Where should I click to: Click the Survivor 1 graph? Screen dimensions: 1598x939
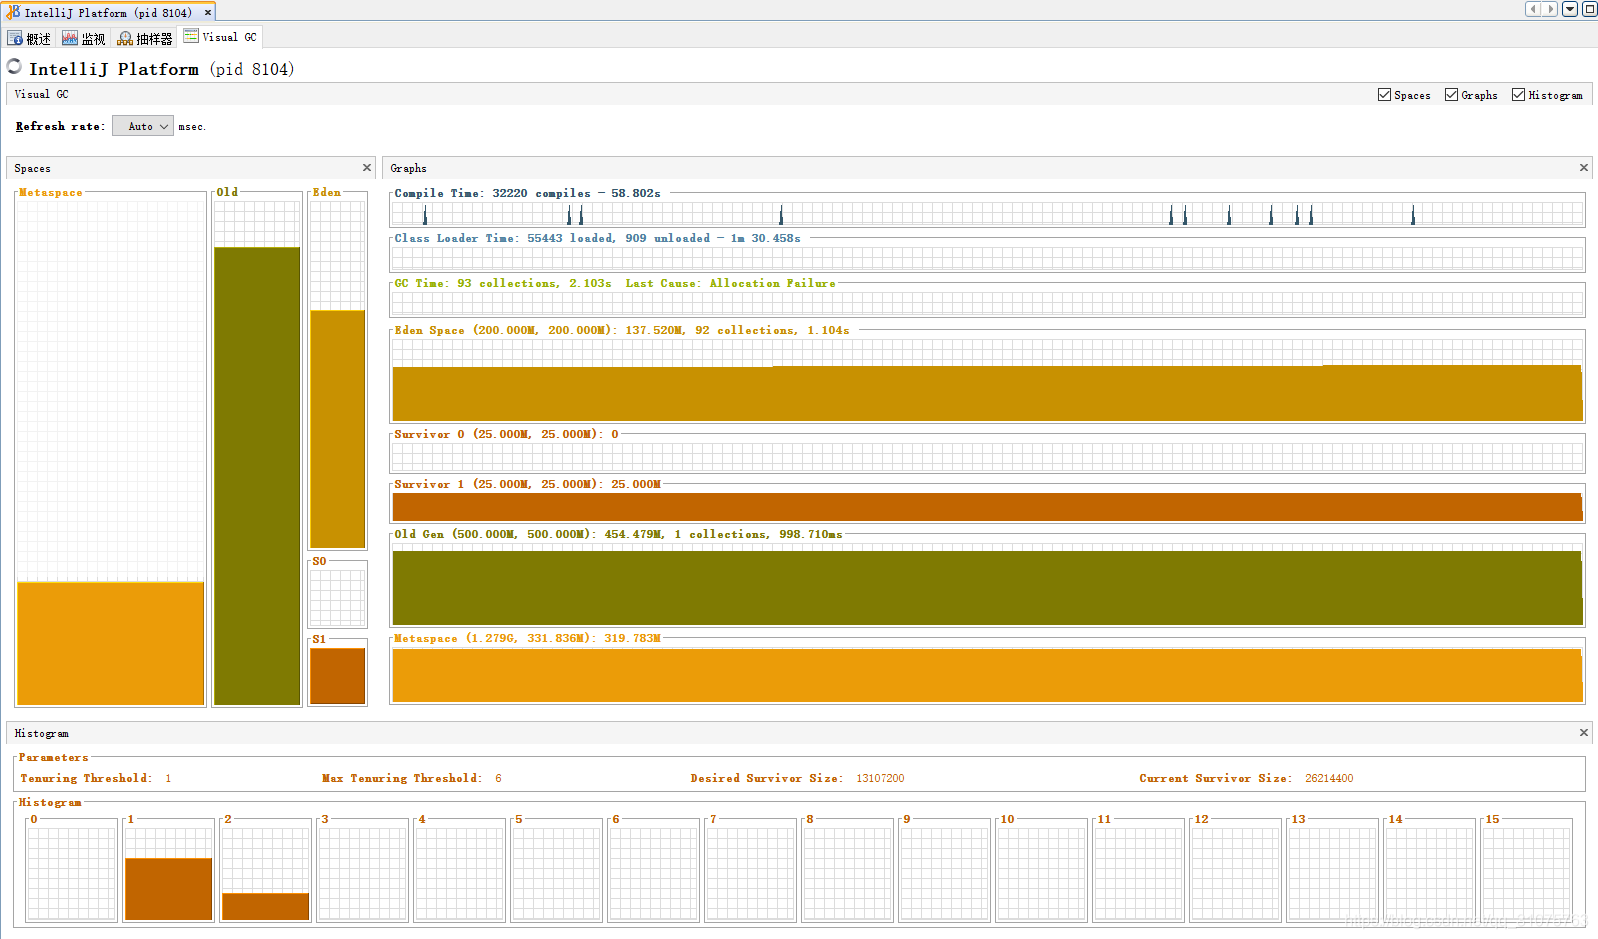point(987,507)
